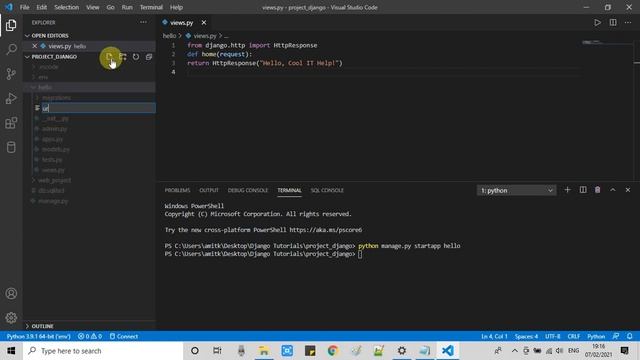Open notifications bell in status bar

(x=629, y=336)
